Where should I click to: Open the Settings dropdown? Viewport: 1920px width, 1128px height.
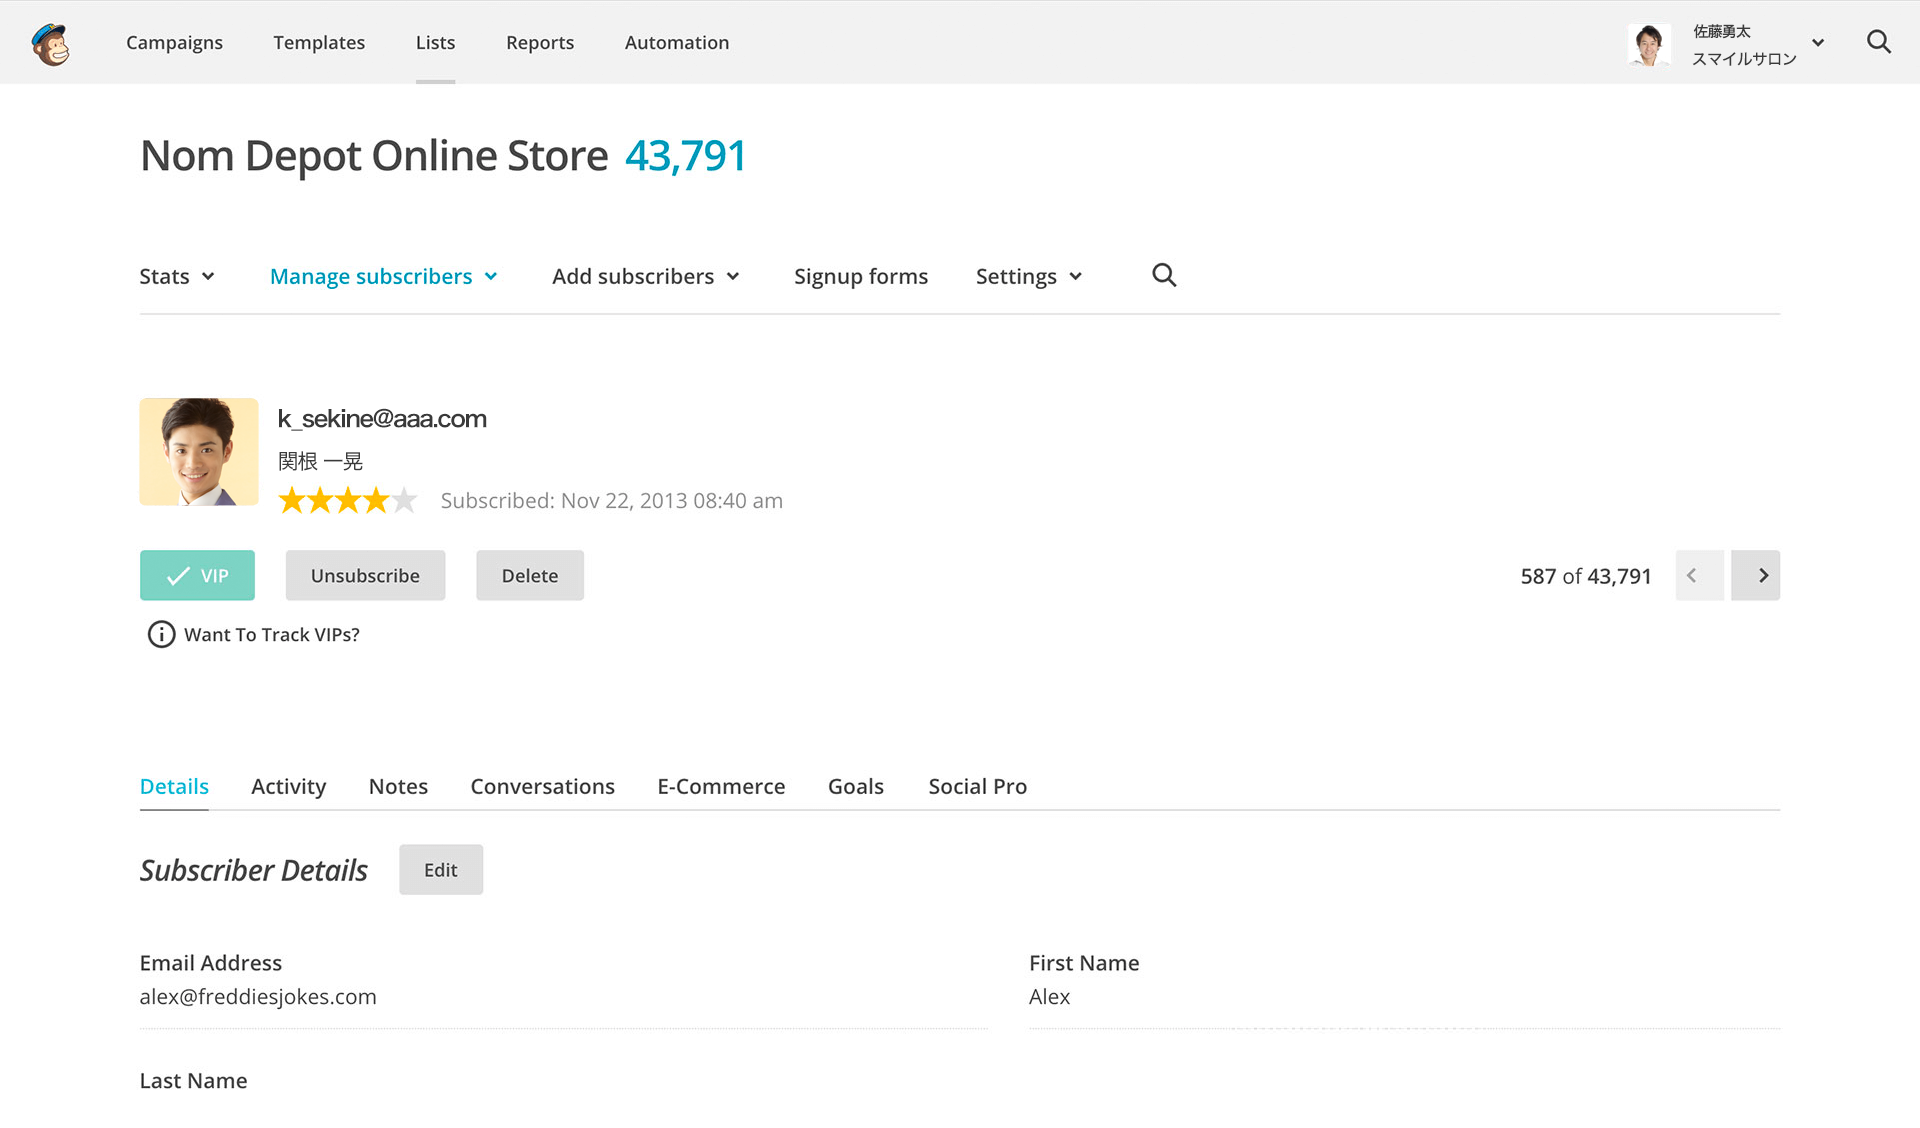(1028, 277)
